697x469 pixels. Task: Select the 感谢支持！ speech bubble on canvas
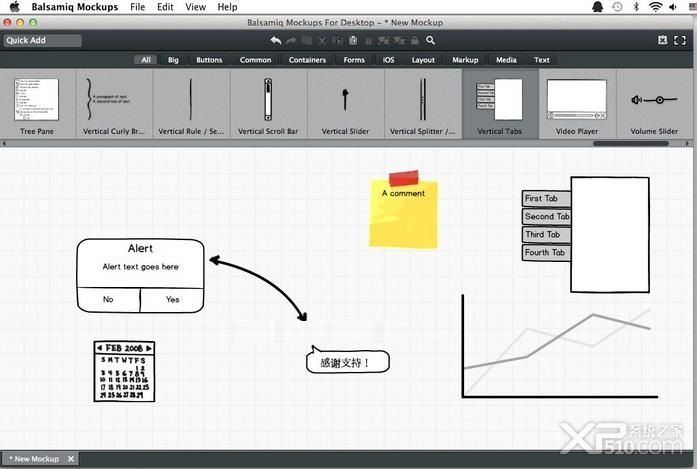[x=348, y=361]
